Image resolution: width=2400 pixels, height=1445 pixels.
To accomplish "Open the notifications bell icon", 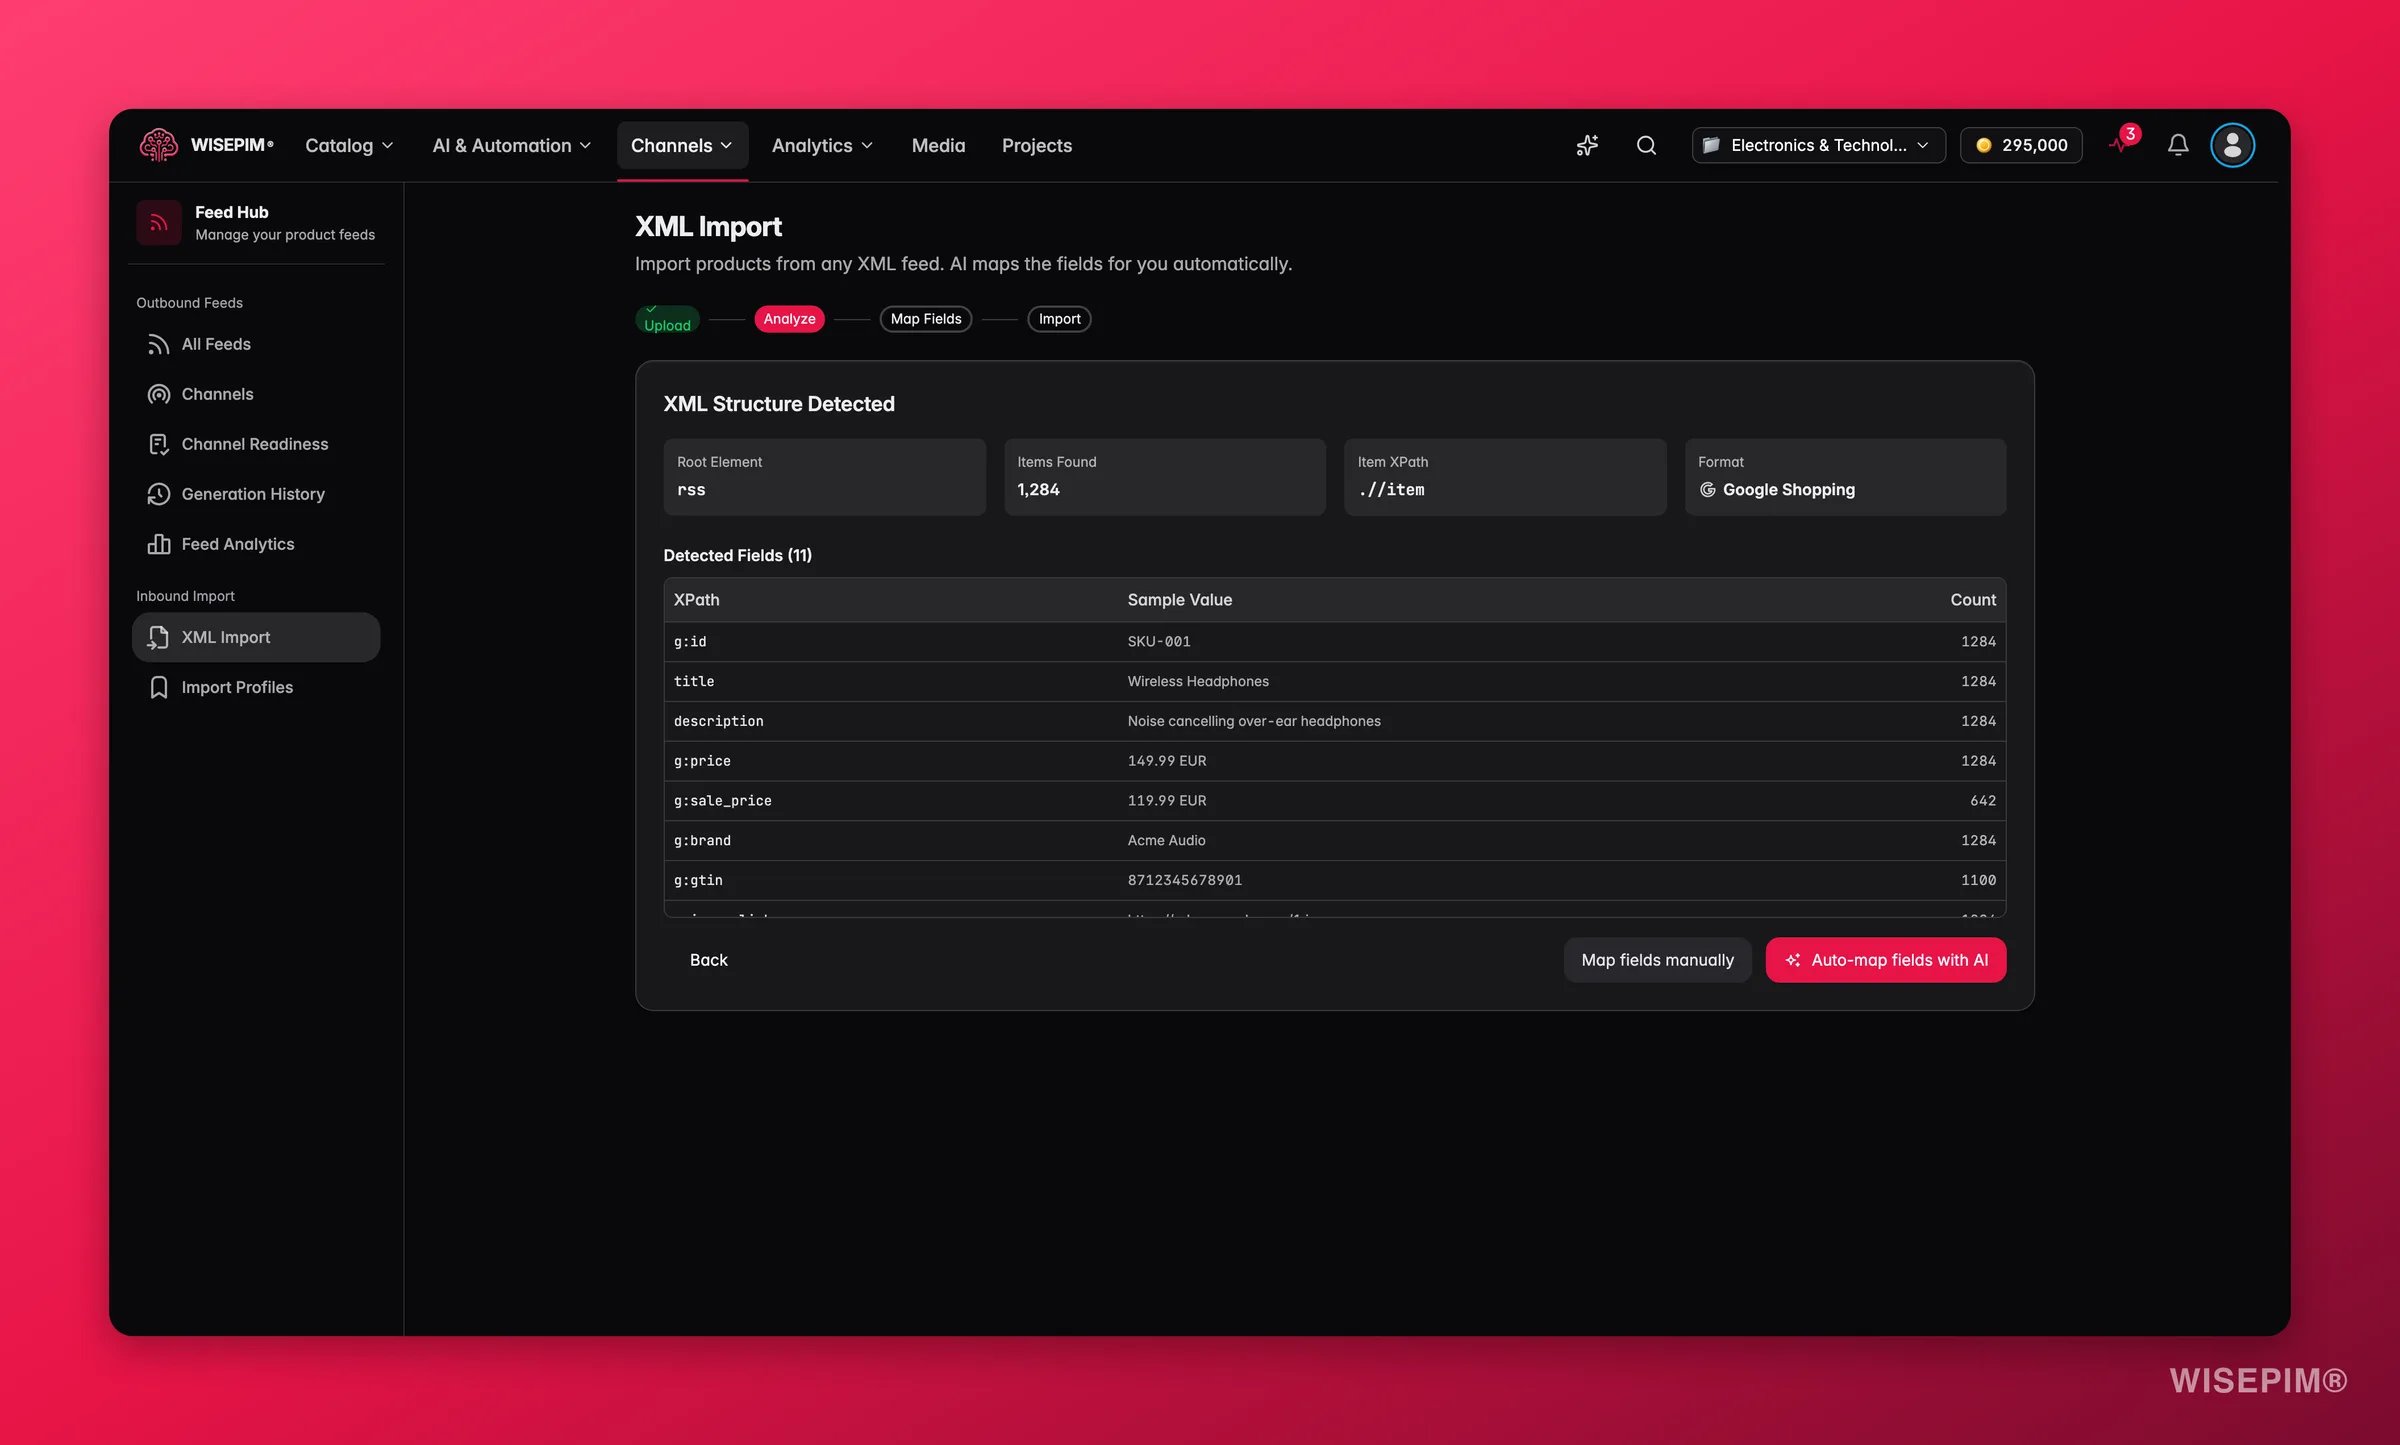I will pyautogui.click(x=2178, y=146).
